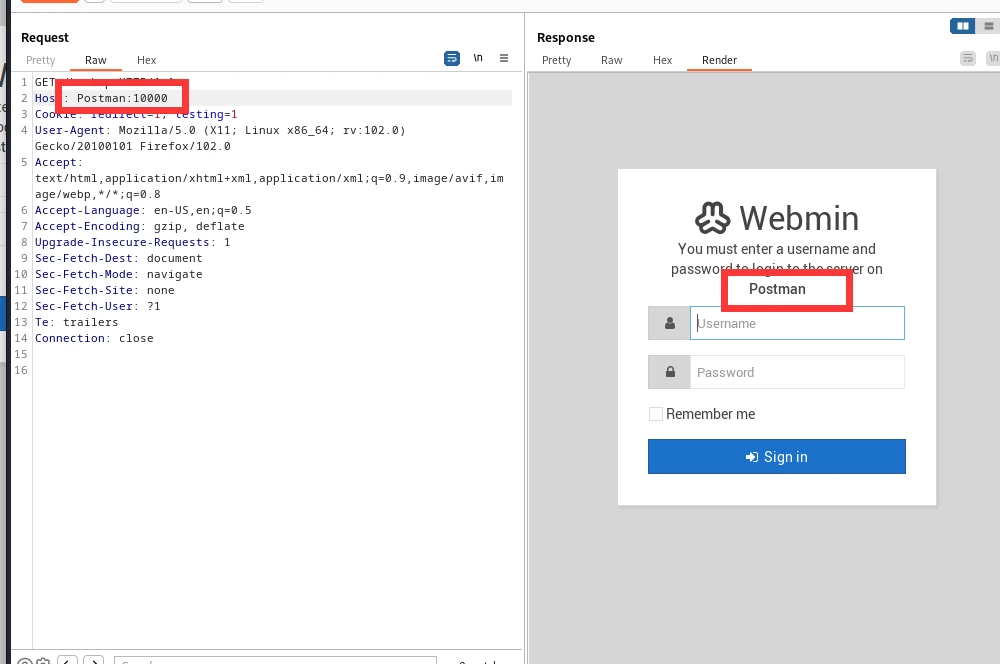Click the Connection: close line
The image size is (1000, 664).
tap(94, 338)
